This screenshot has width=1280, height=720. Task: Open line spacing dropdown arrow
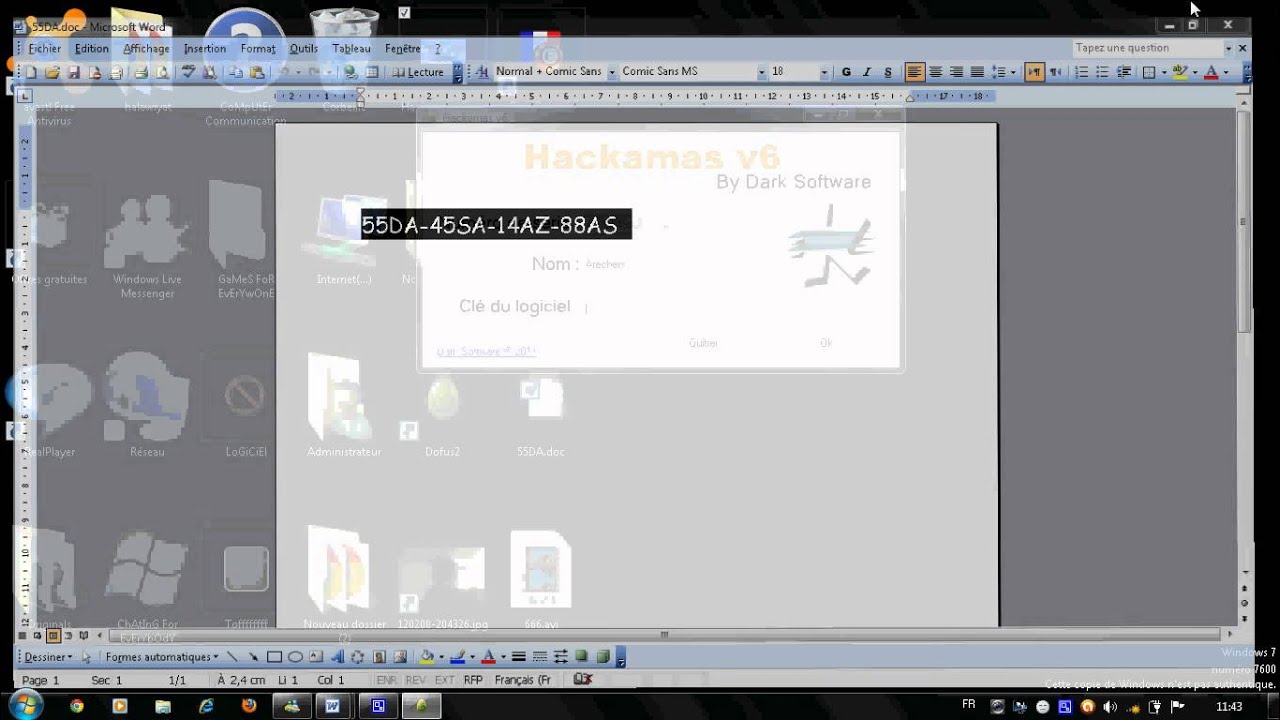(1013, 72)
